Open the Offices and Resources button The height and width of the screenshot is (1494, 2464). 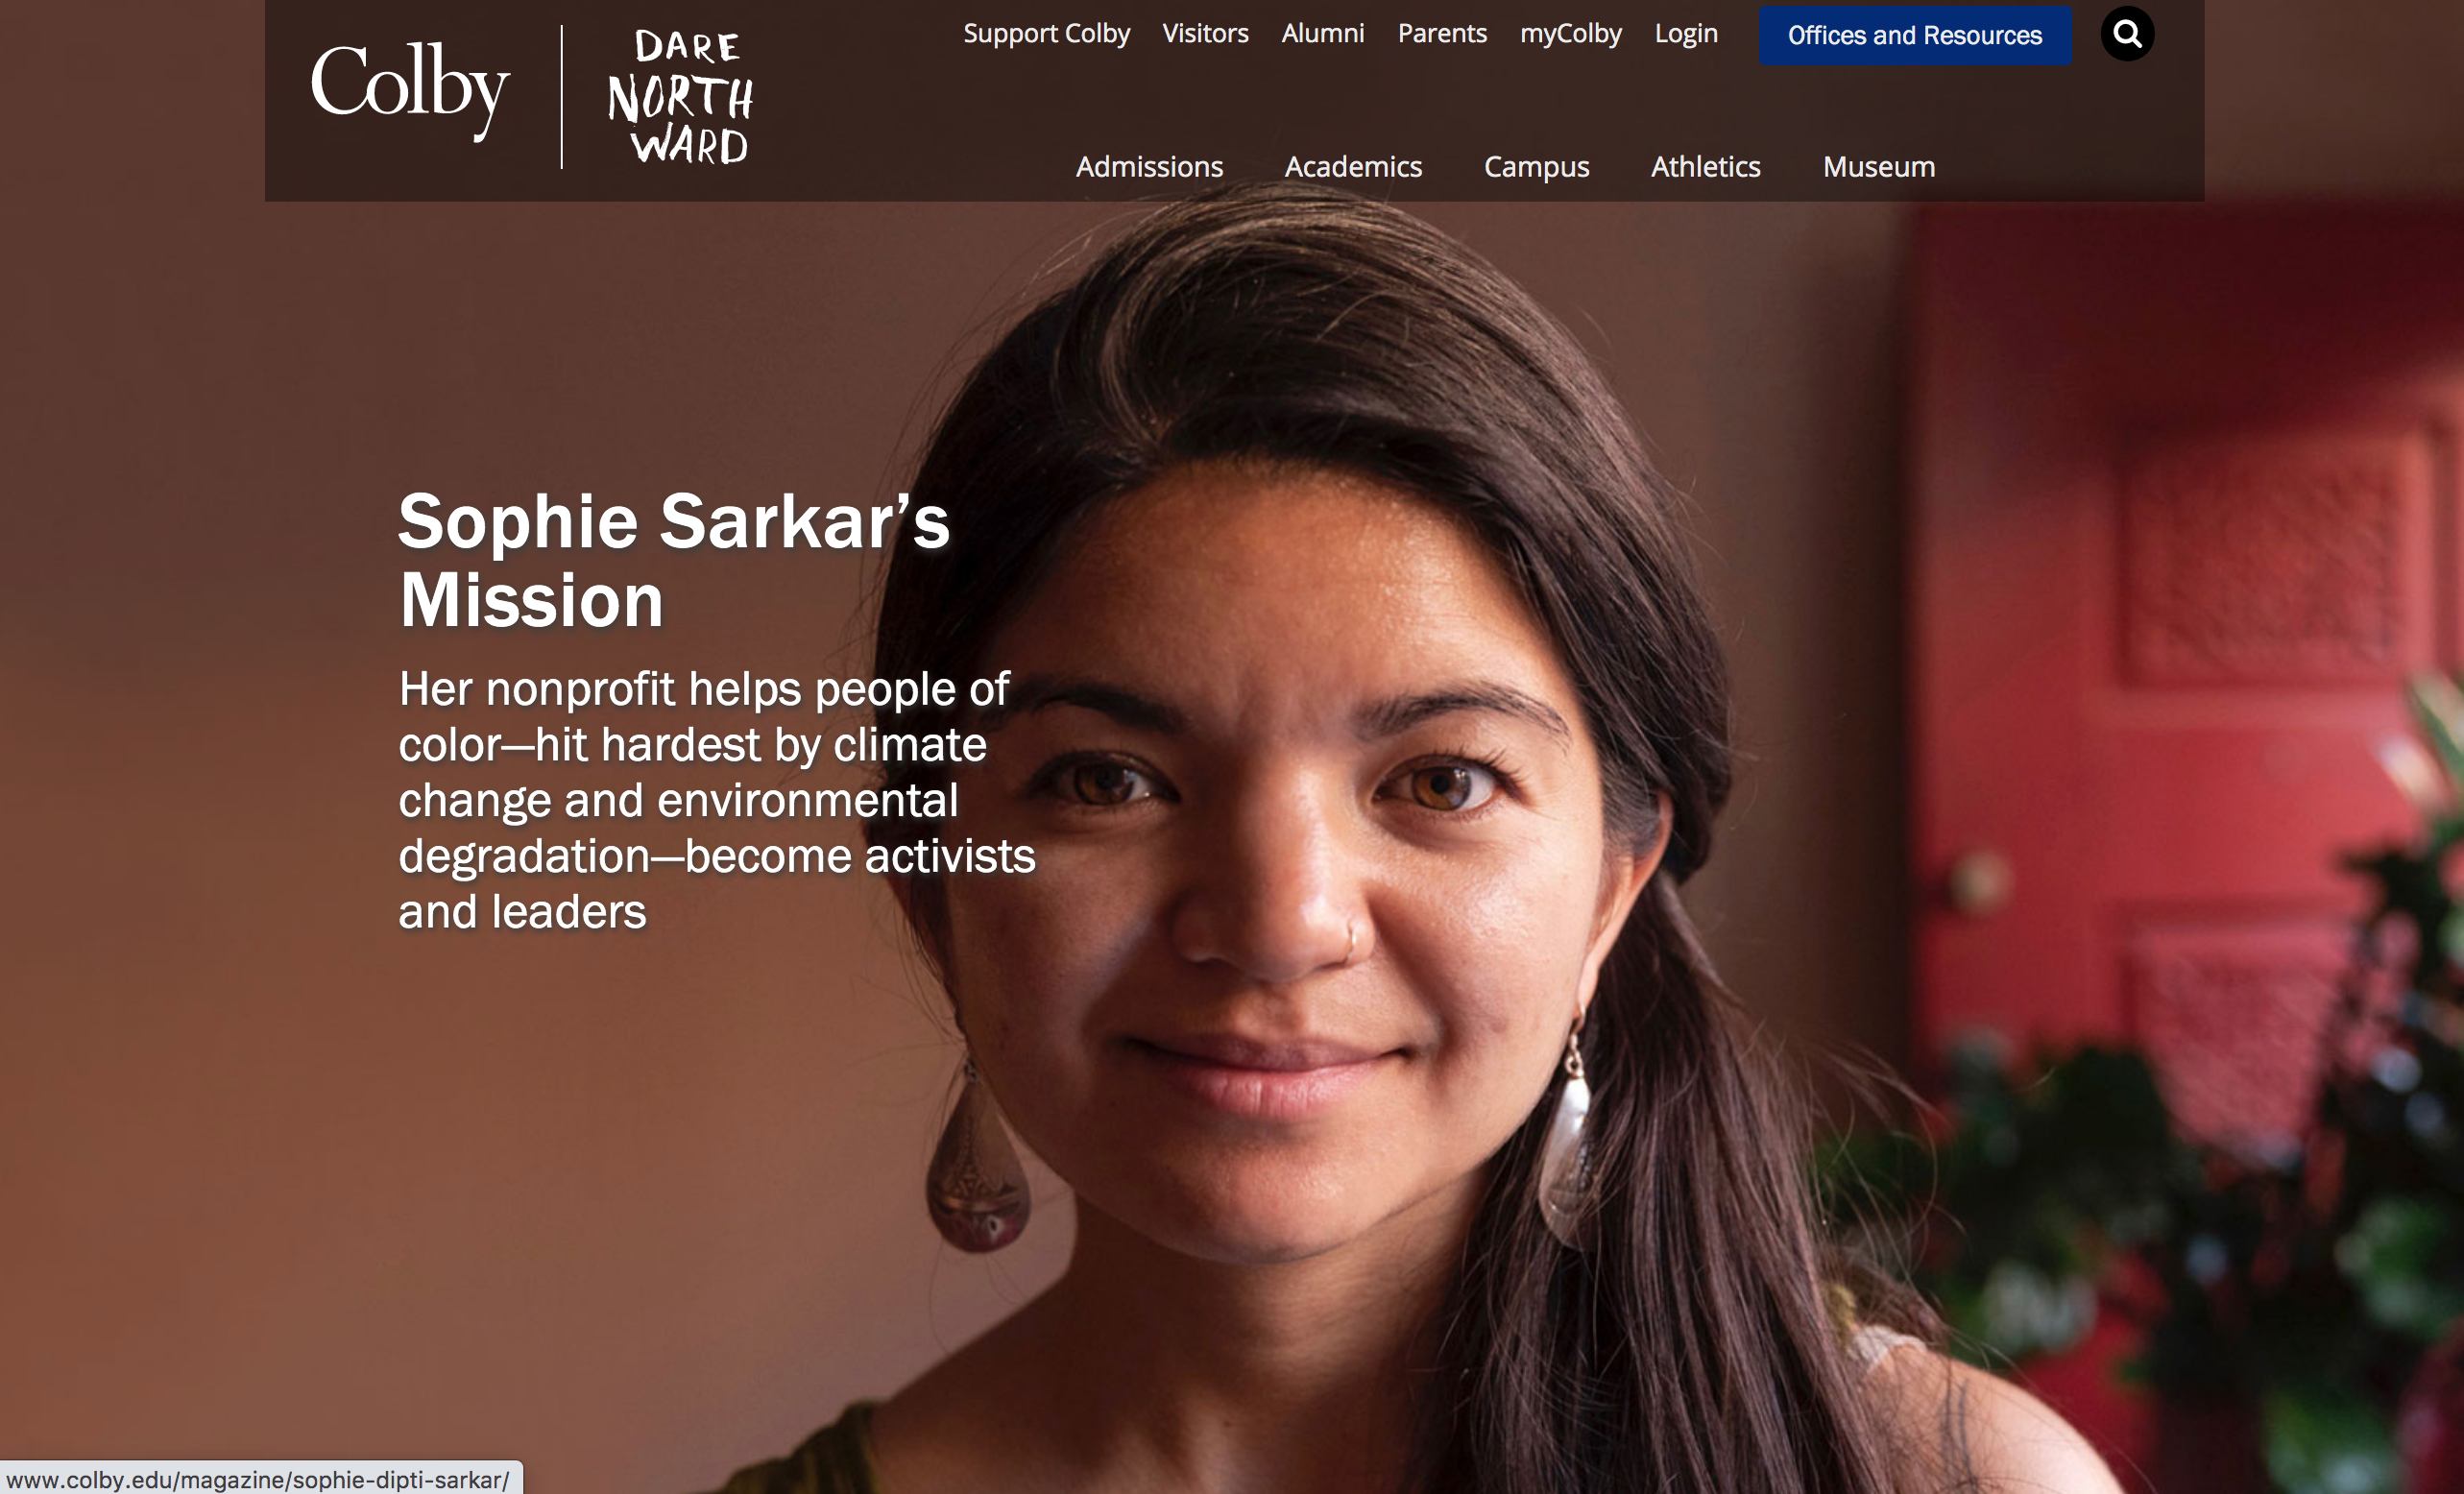(x=1915, y=36)
